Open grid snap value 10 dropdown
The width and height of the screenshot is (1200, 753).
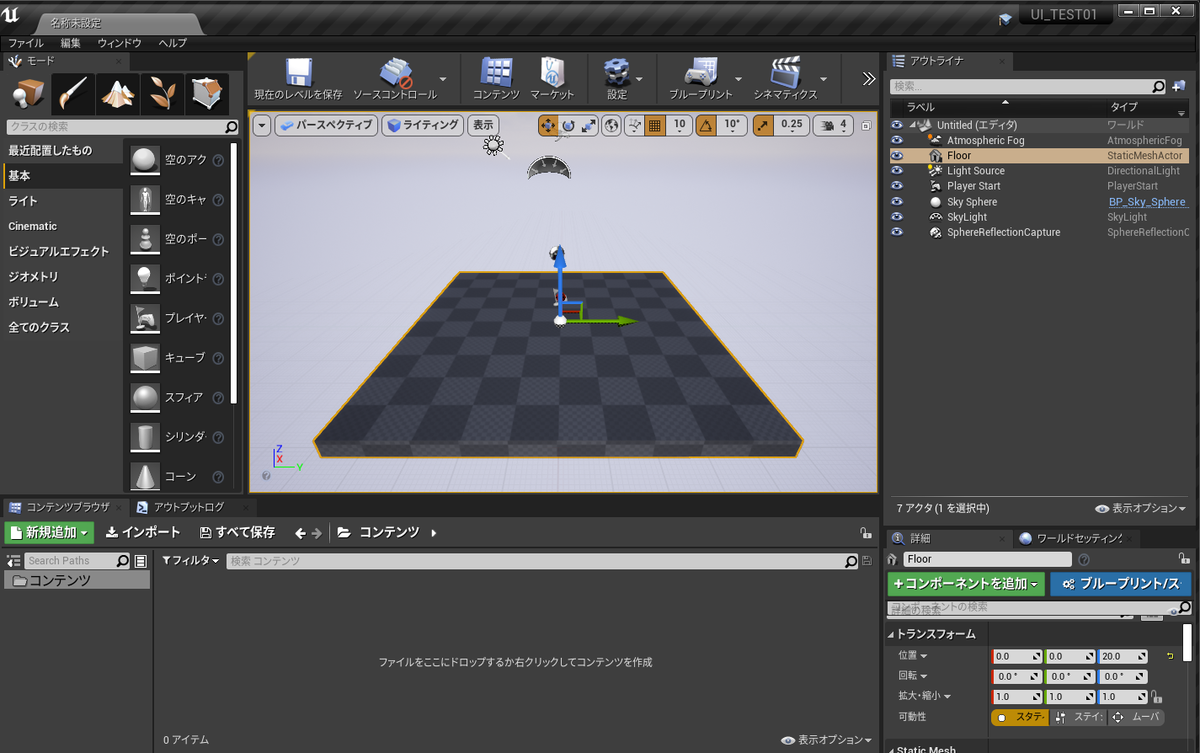point(680,125)
